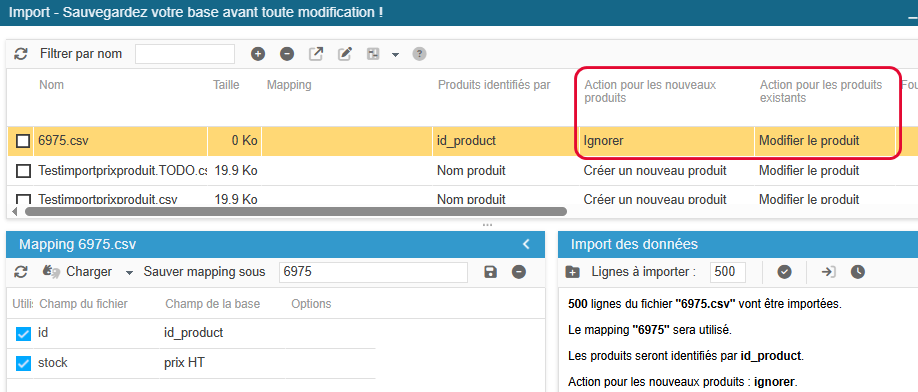This screenshot has height=392, width=918.
Task: Click the Import des données panel title
Action: [x=634, y=244]
